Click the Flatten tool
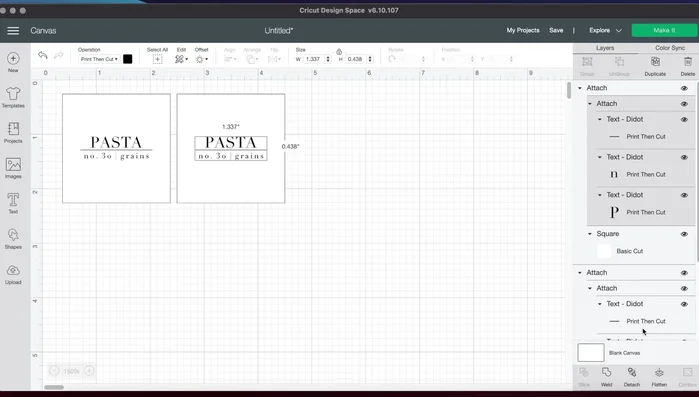The image size is (699, 397). (x=659, y=377)
